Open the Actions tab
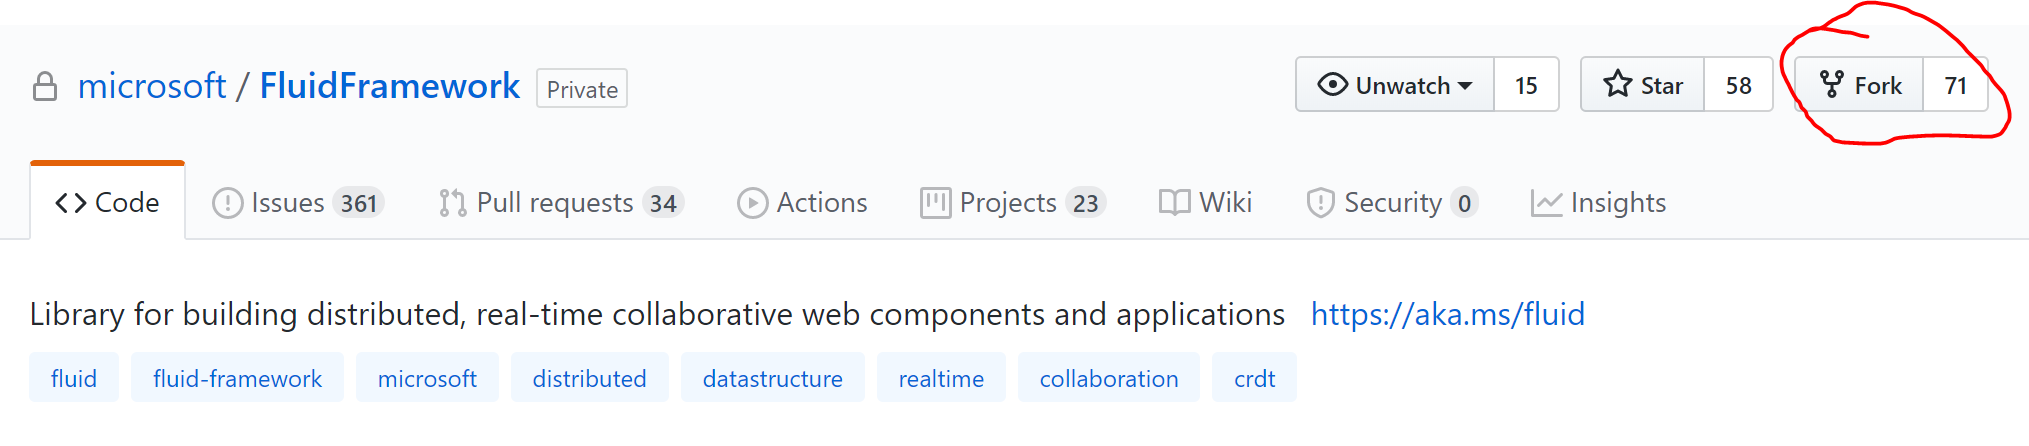This screenshot has height=446, width=2029. point(802,203)
